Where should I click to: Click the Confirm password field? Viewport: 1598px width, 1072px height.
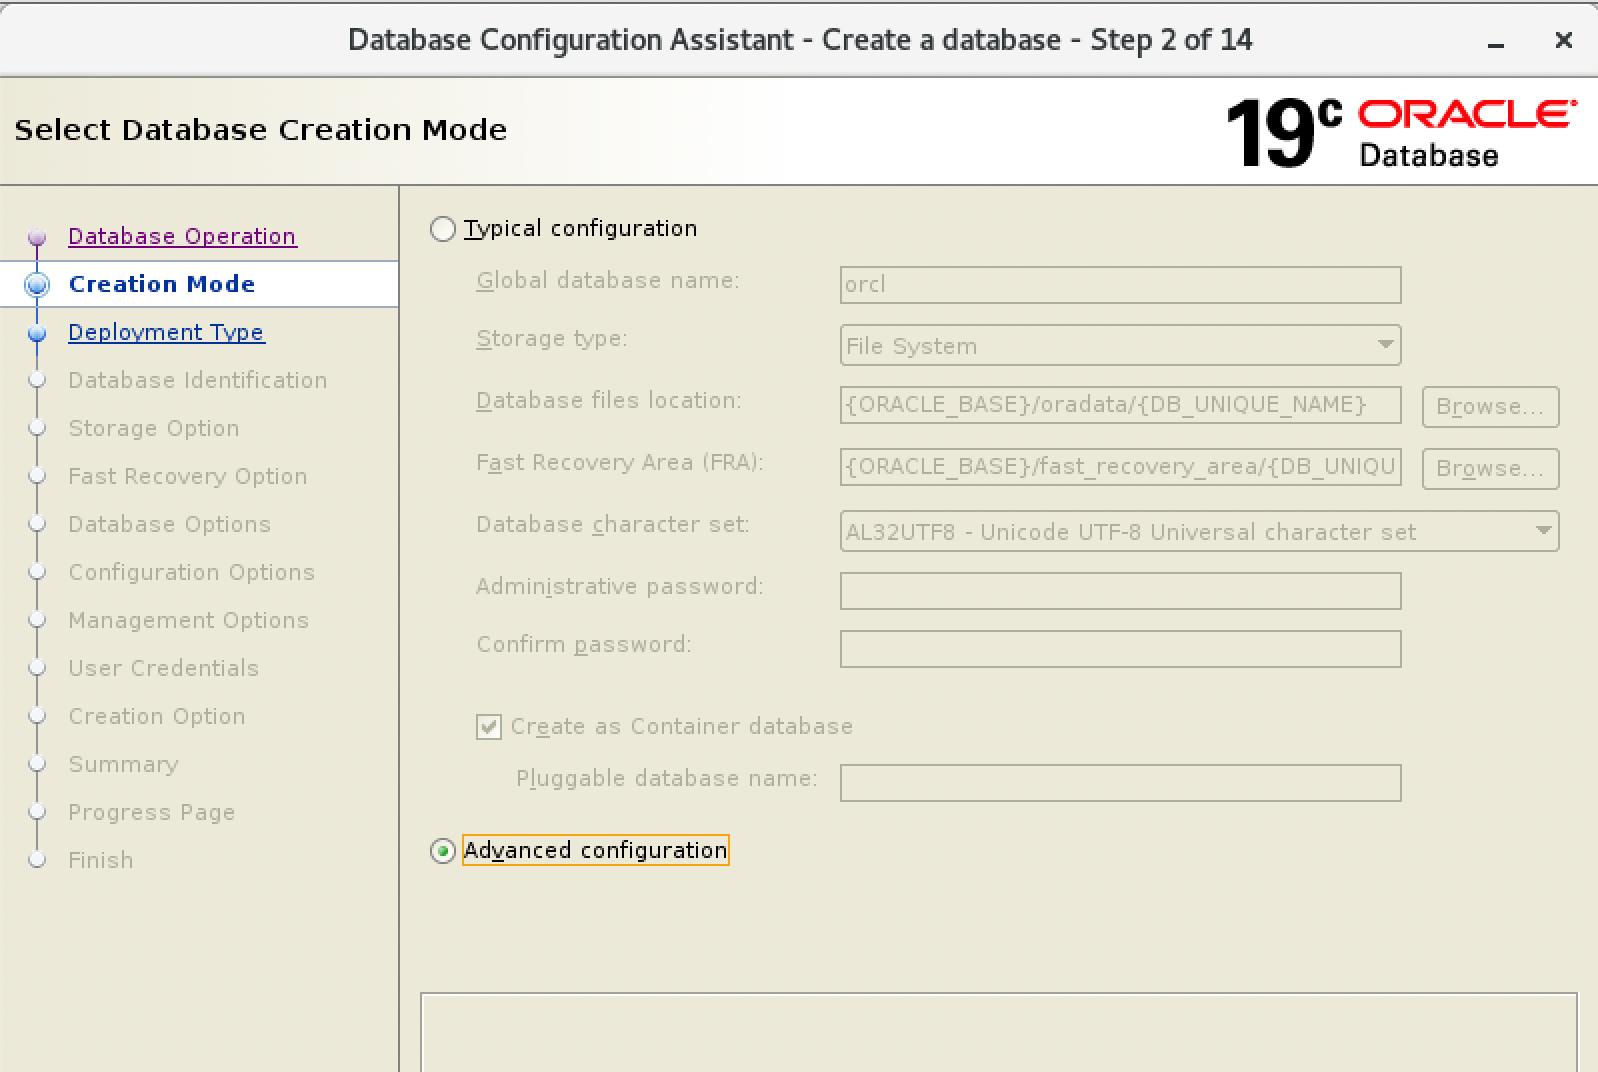(x=1120, y=649)
